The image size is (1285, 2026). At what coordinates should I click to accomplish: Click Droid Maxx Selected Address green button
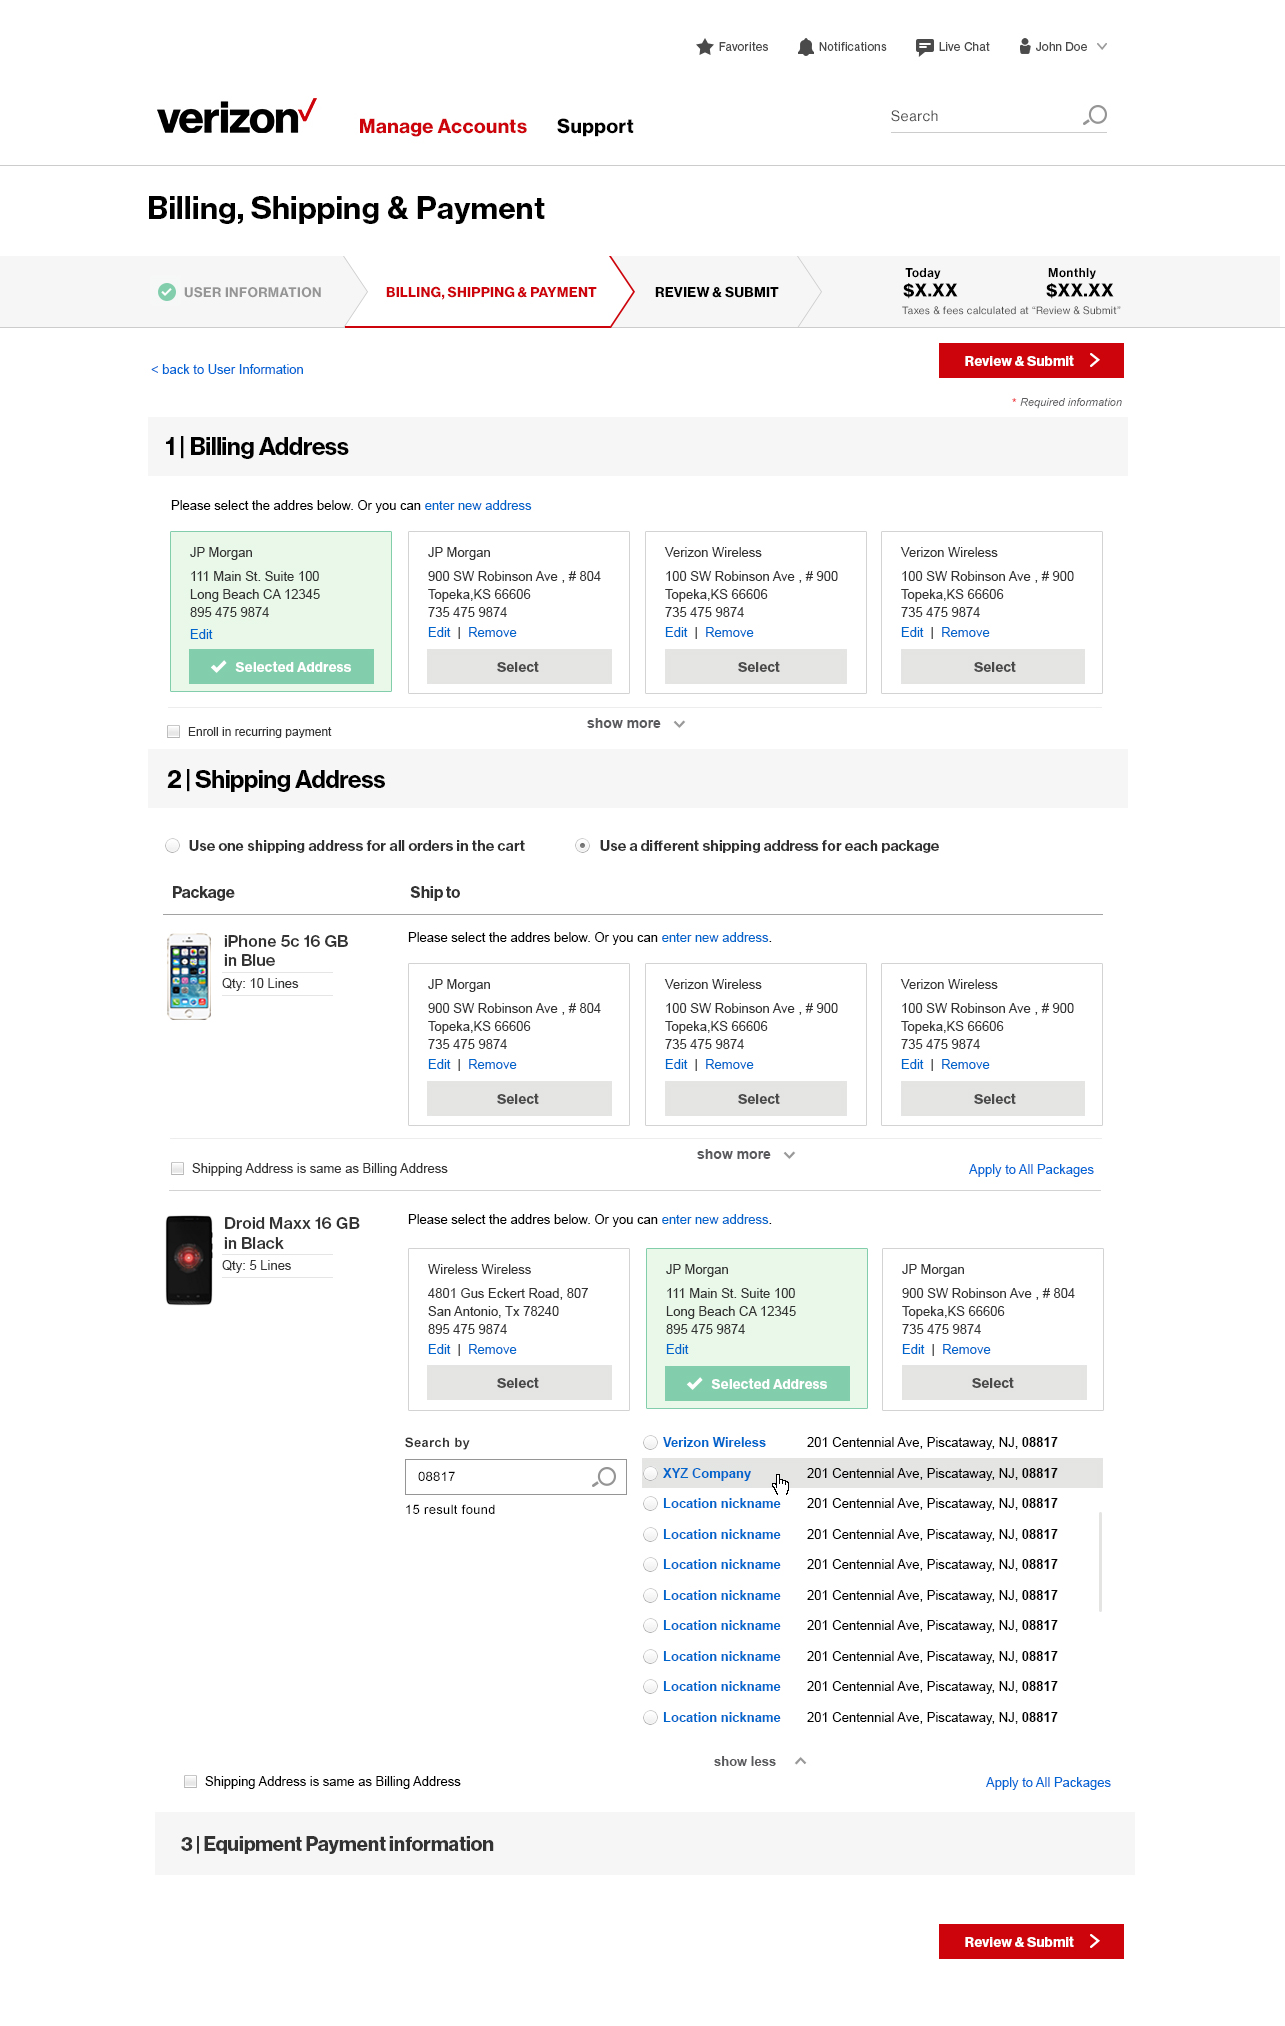pyautogui.click(x=757, y=1384)
